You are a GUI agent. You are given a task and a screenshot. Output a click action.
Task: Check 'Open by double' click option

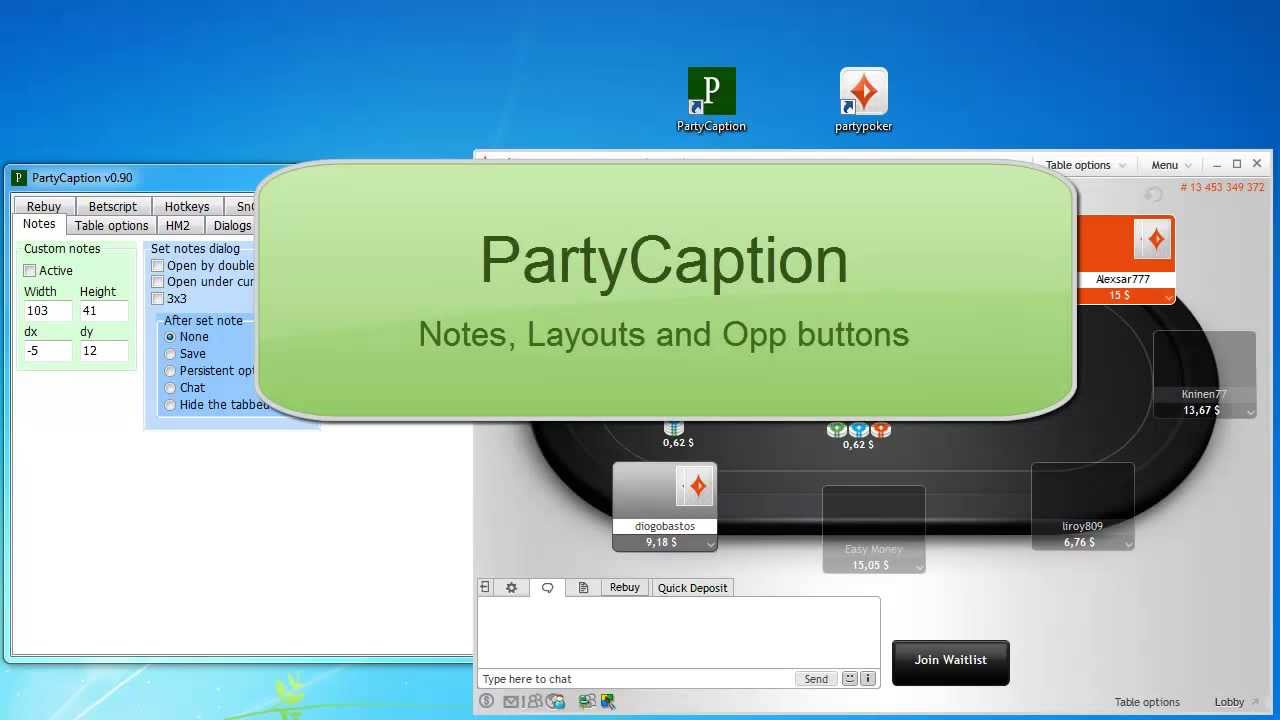pos(158,266)
